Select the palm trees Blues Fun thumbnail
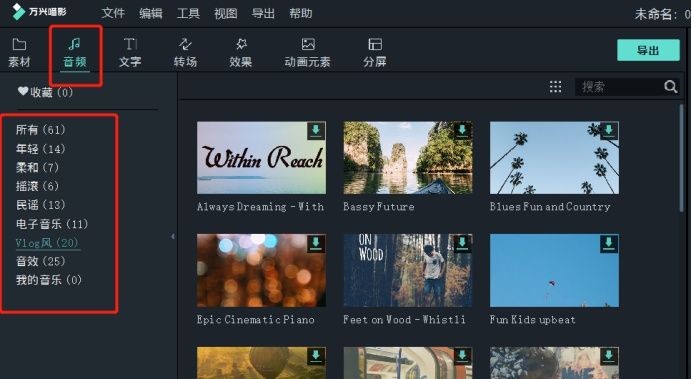 tap(554, 158)
